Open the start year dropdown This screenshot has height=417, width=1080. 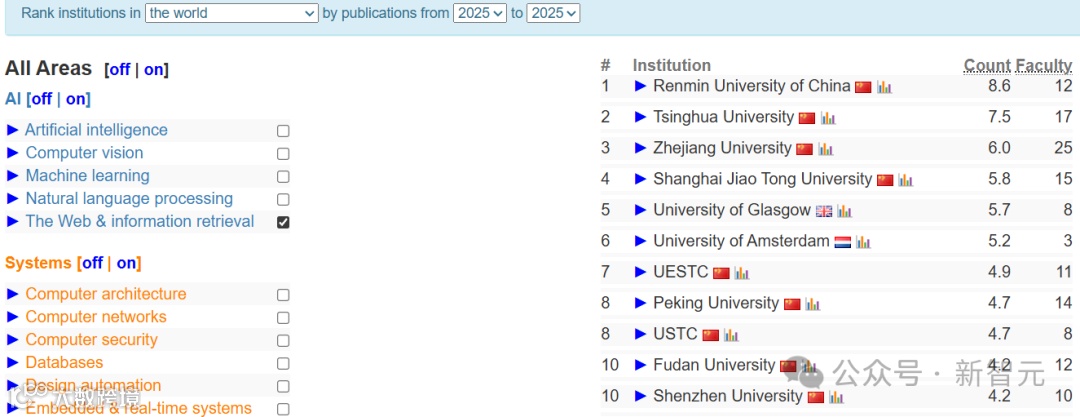coord(480,12)
